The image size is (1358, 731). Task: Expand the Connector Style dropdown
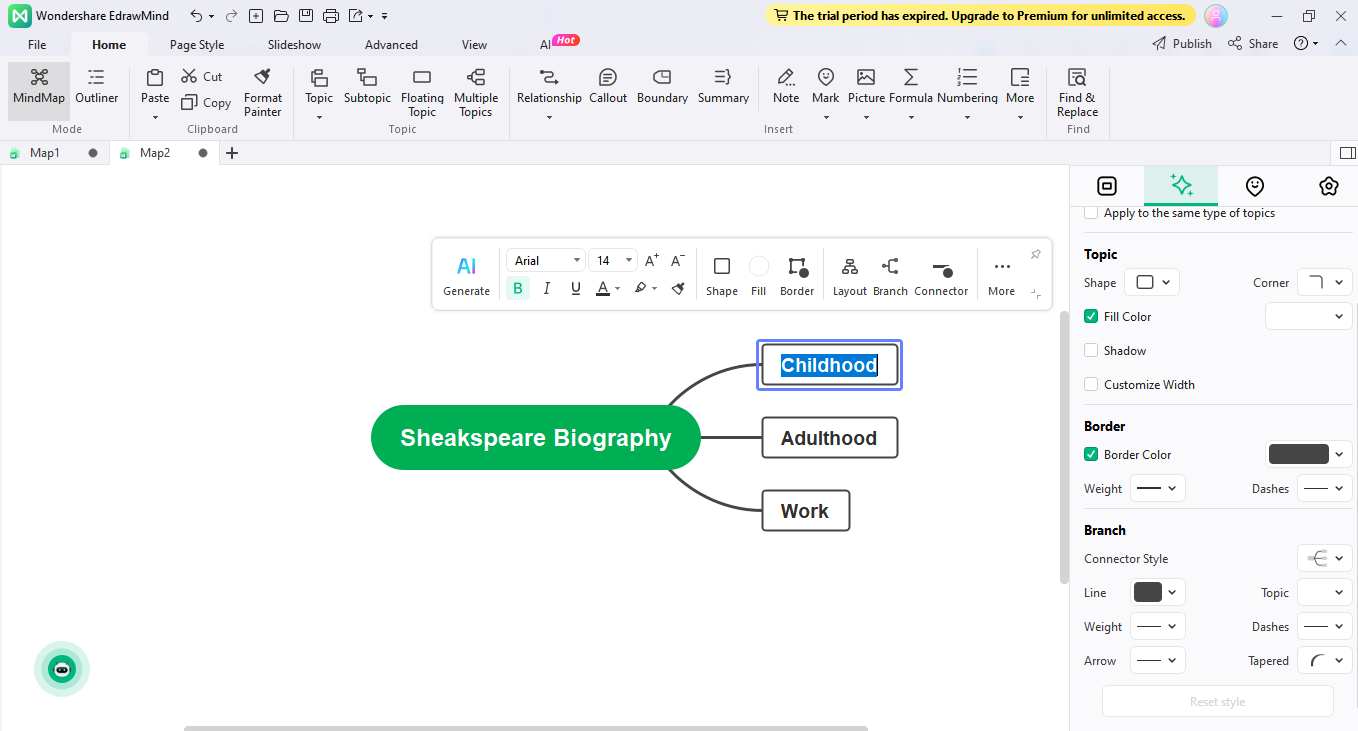(1324, 559)
